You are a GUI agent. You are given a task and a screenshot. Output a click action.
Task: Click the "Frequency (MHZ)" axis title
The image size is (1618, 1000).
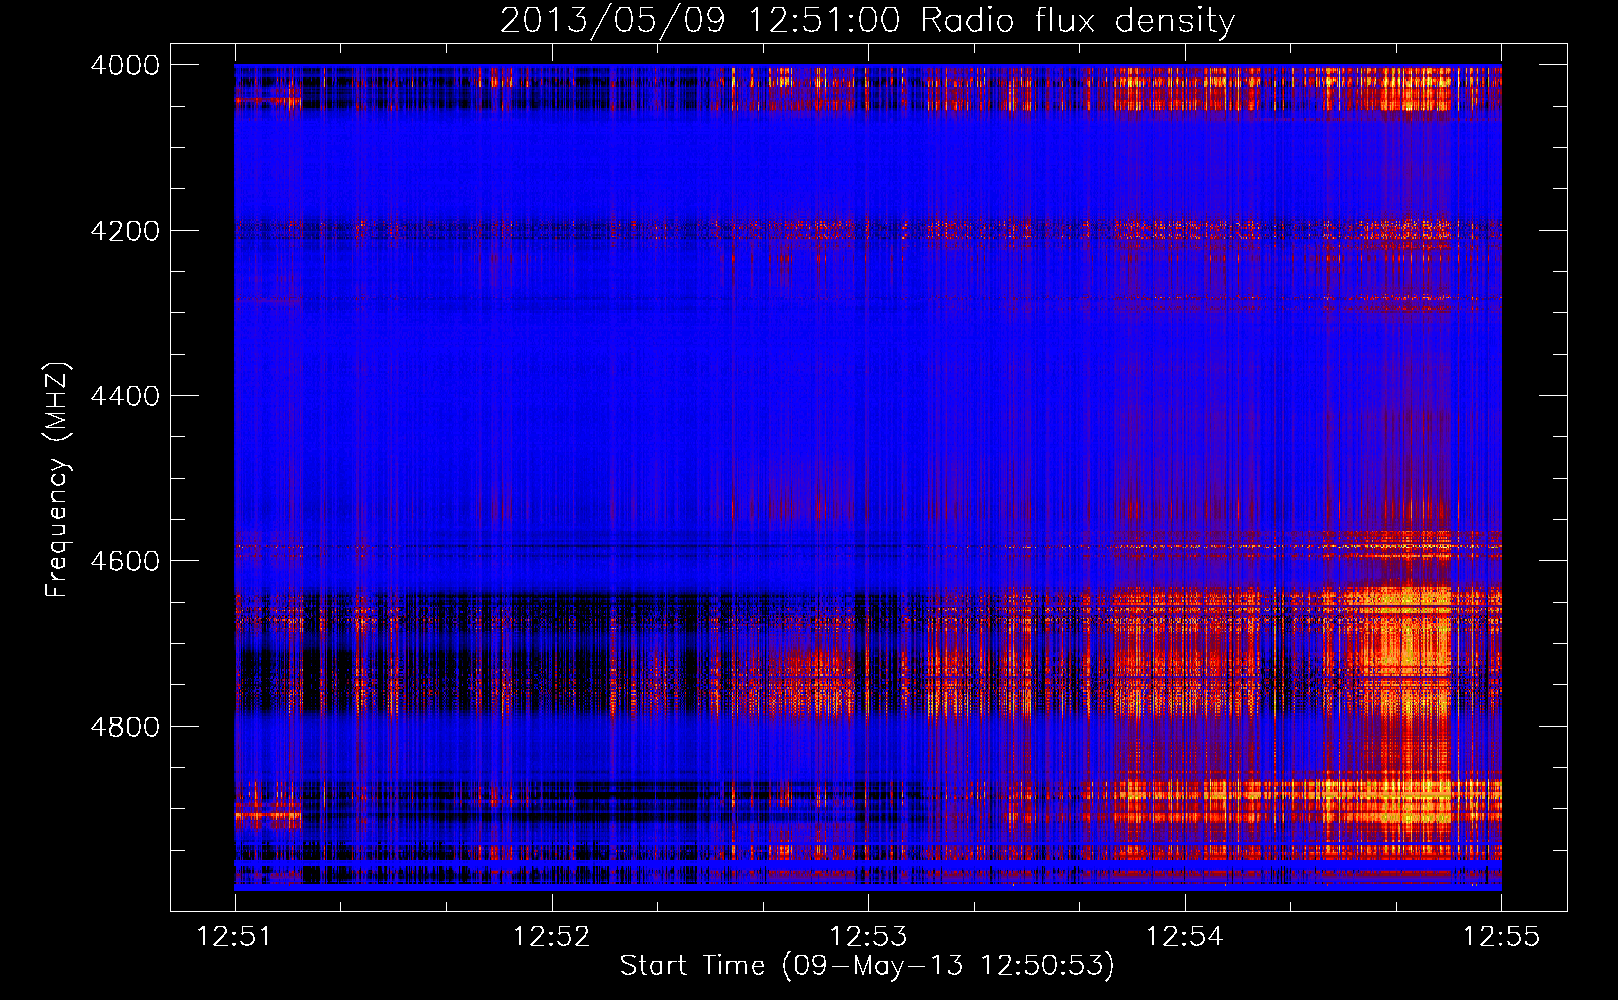pos(57,480)
